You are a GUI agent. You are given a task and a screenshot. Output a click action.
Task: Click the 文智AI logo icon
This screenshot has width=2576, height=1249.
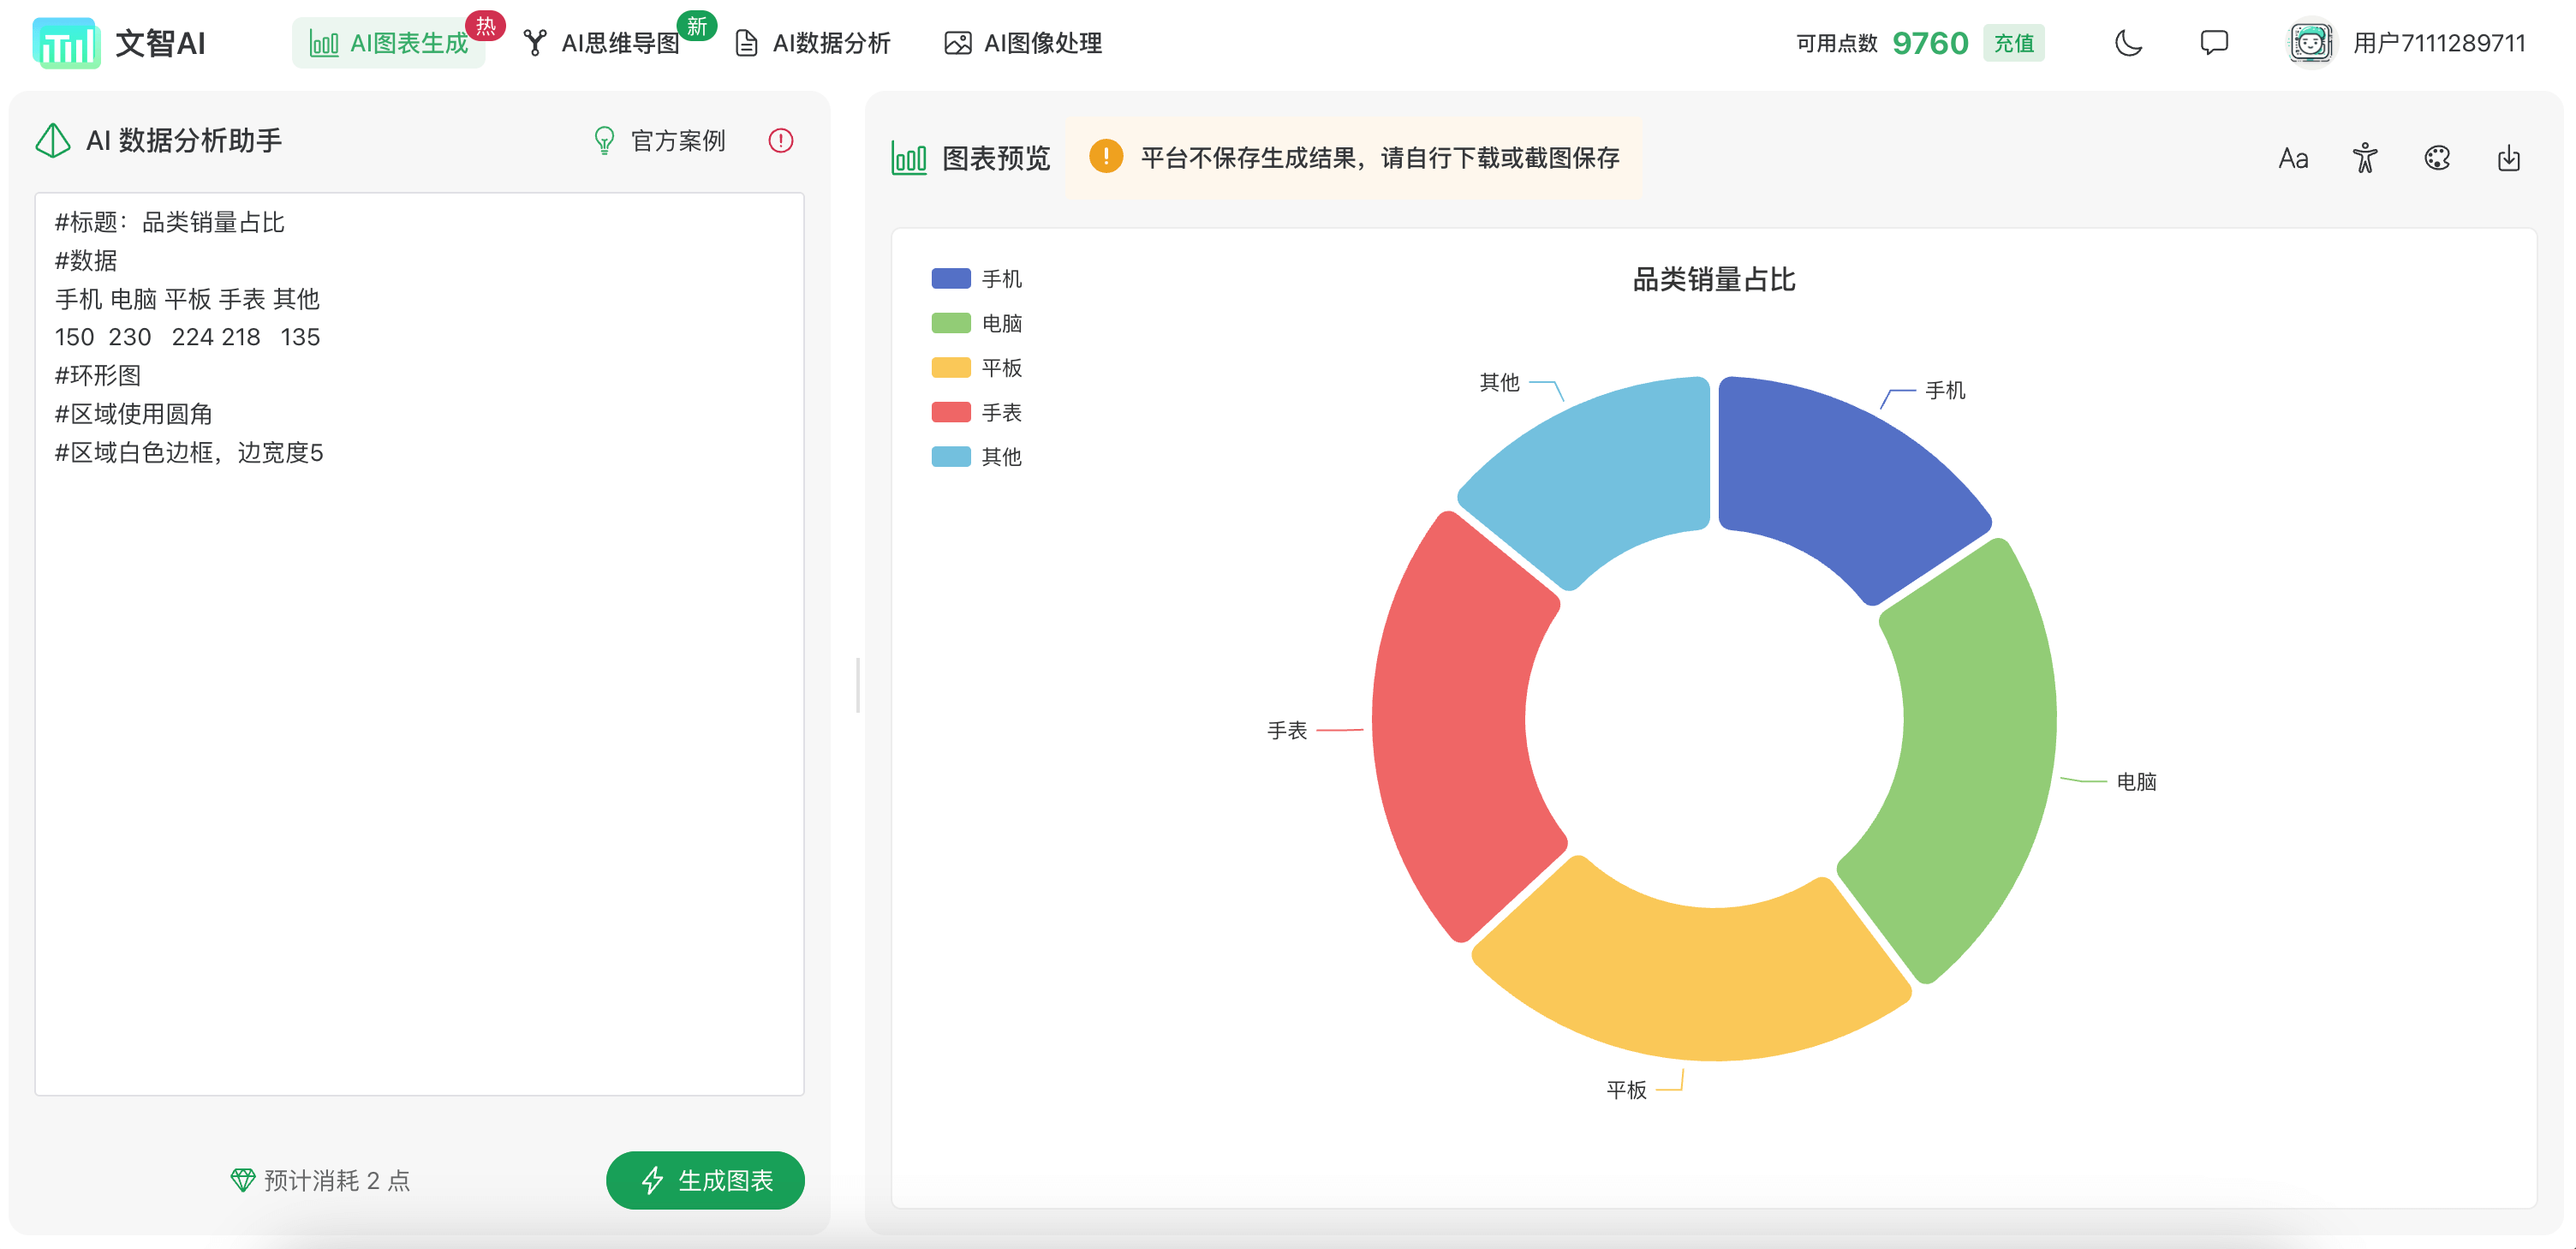(66, 43)
